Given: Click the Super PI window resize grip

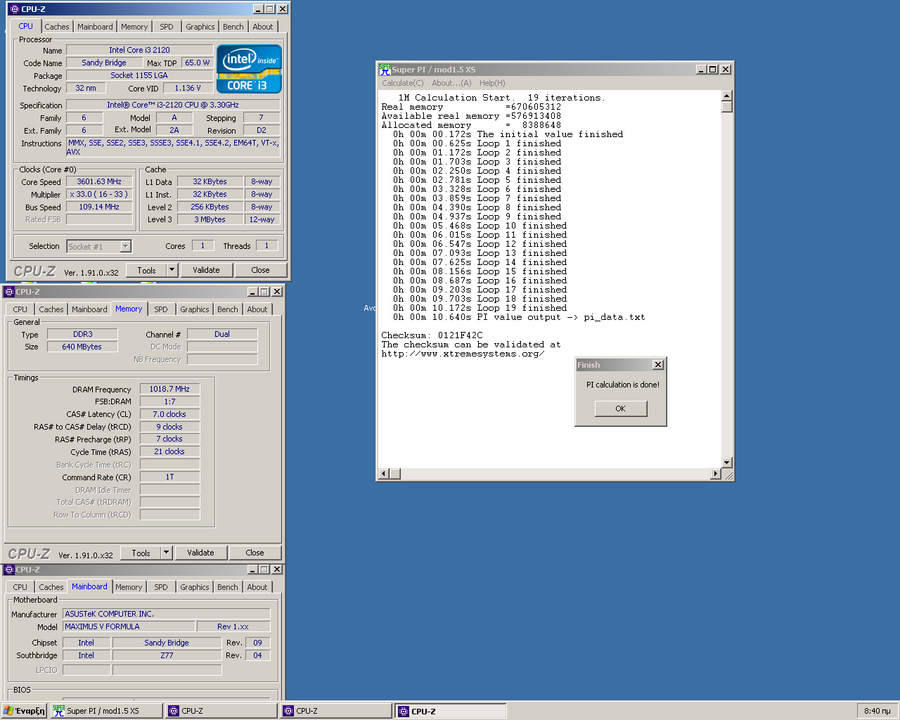Looking at the screenshot, I should click(x=727, y=474).
